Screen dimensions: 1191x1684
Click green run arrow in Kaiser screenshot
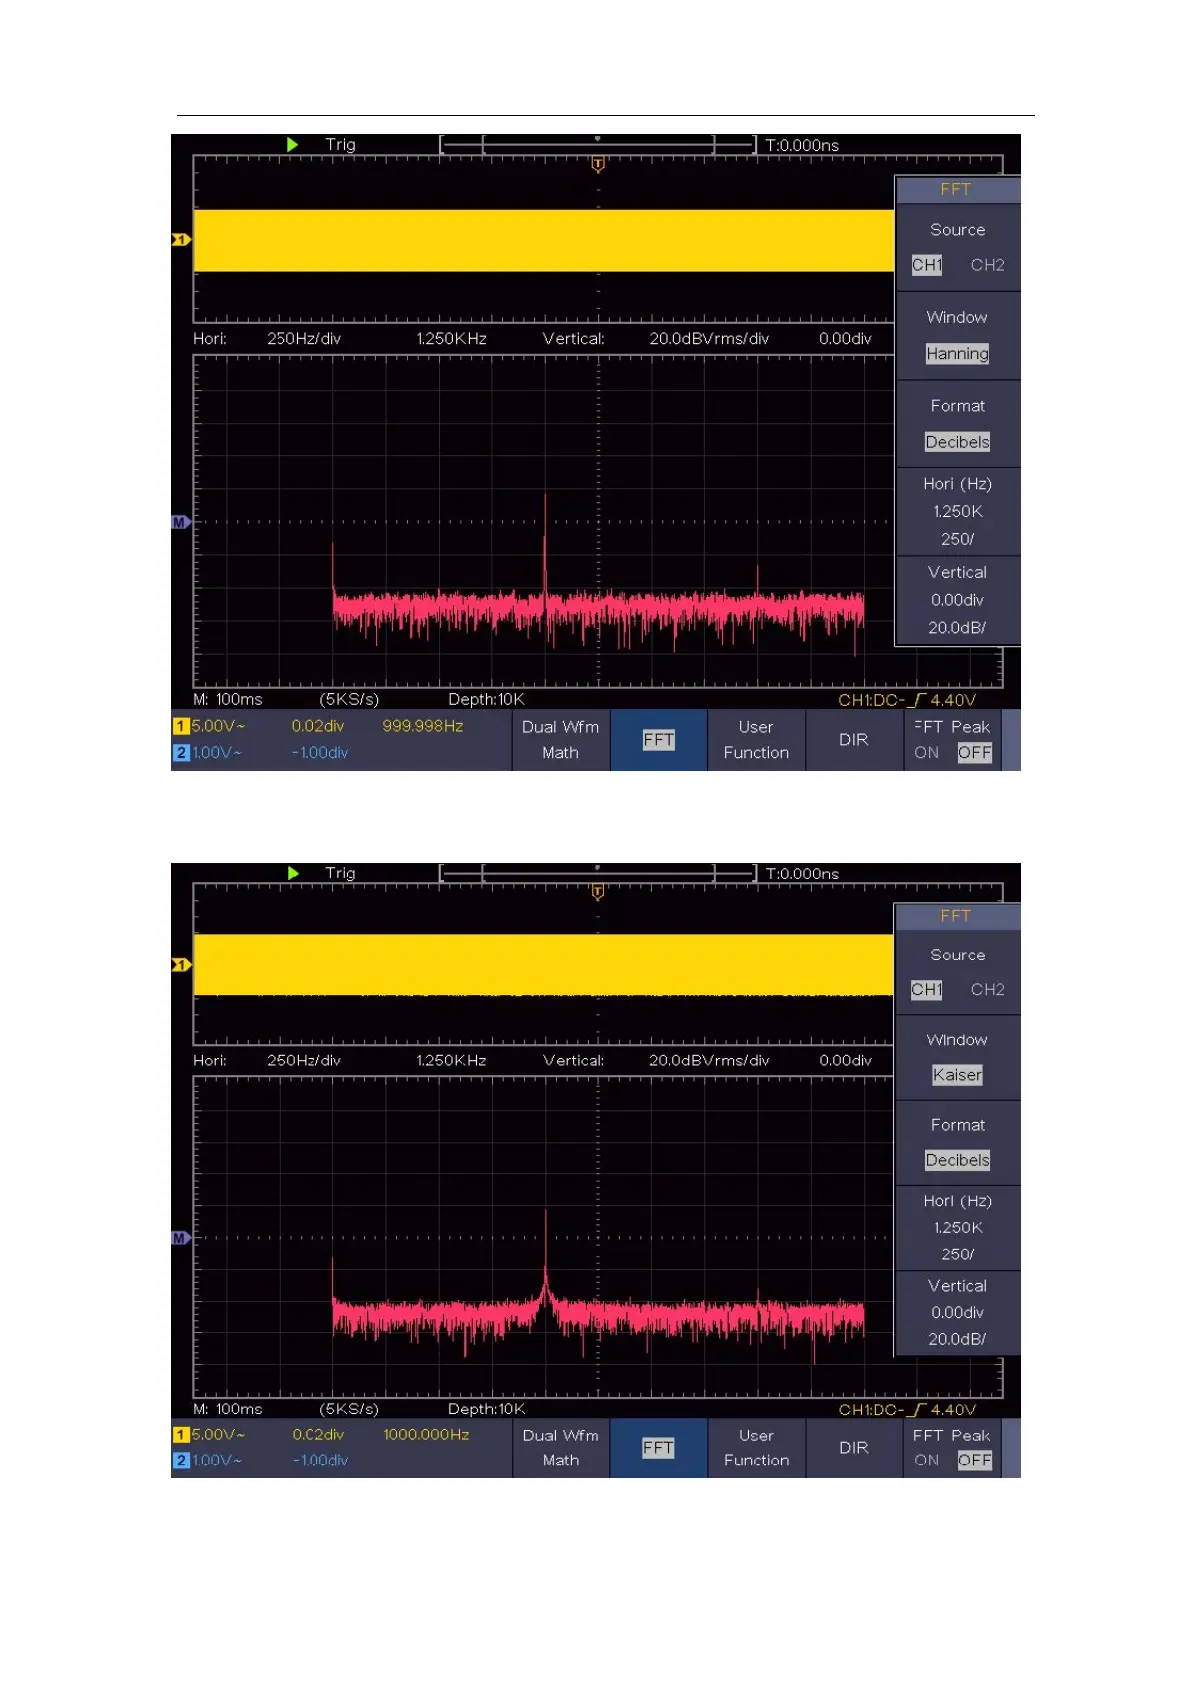[x=292, y=872]
